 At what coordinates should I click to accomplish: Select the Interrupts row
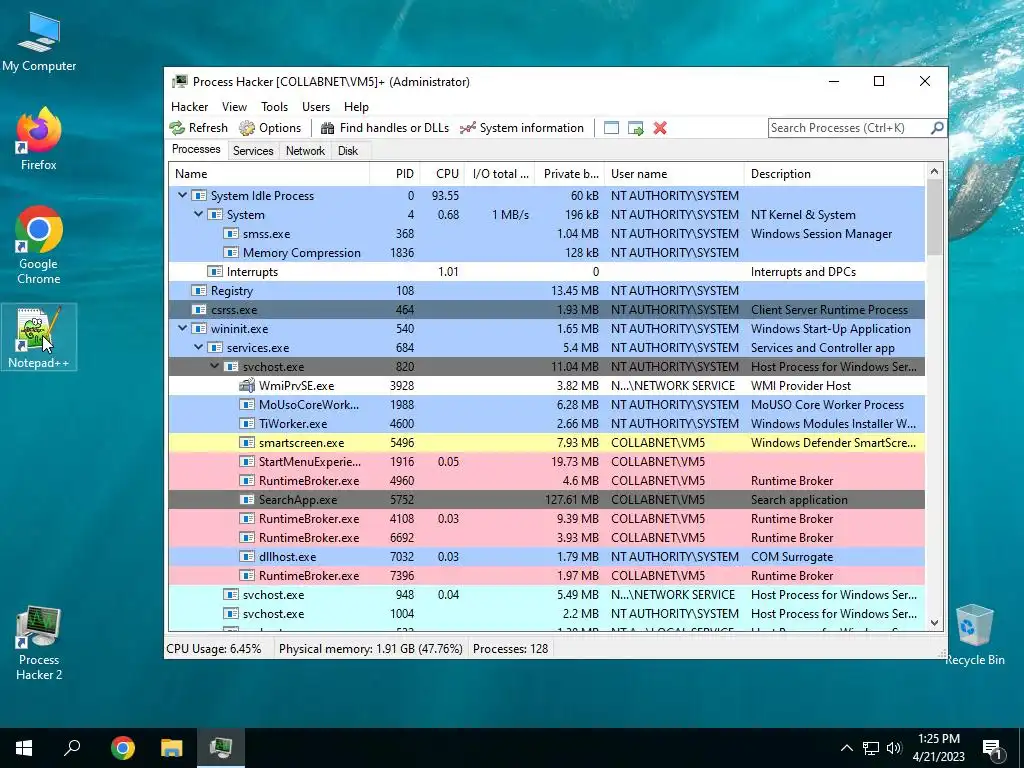pyautogui.click(x=547, y=272)
